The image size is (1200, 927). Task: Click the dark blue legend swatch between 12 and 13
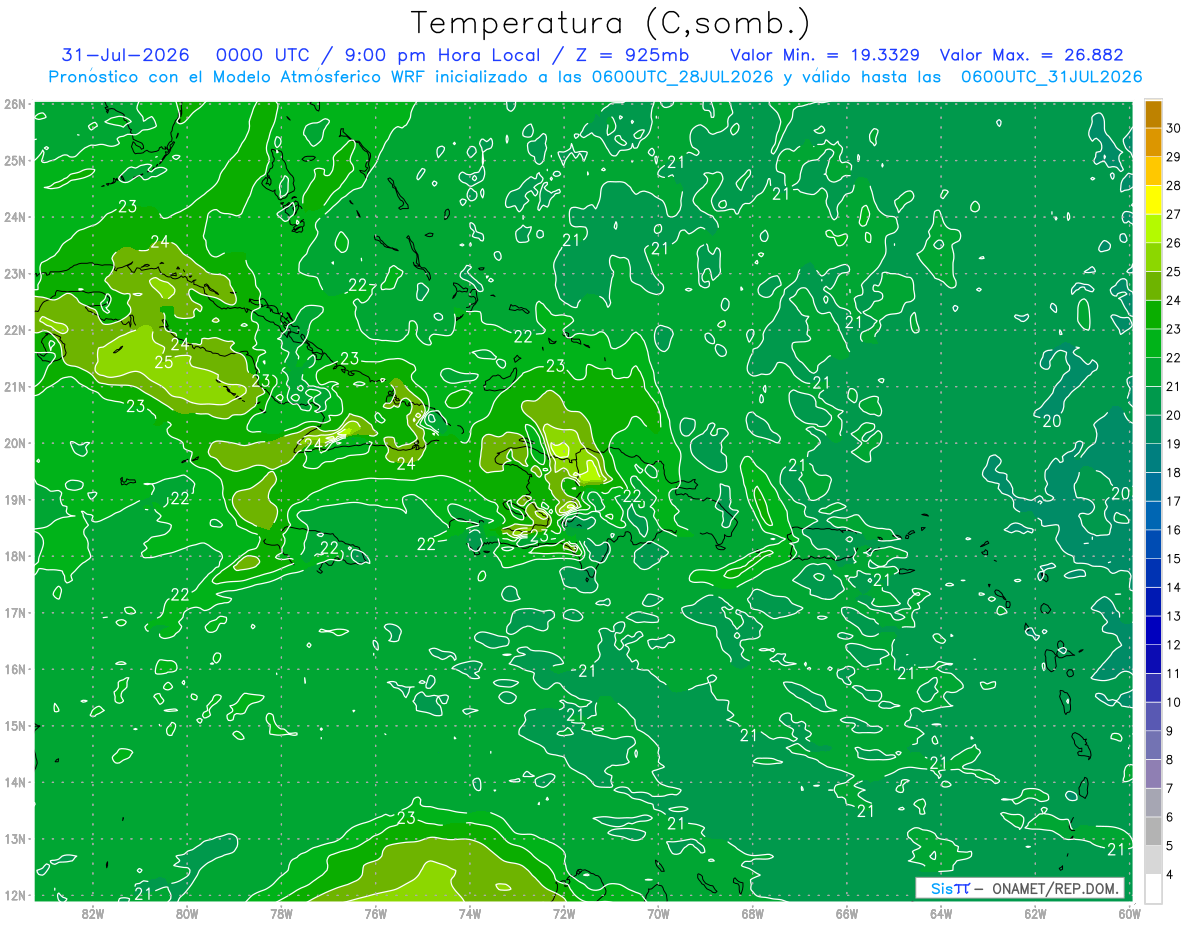point(1153,630)
